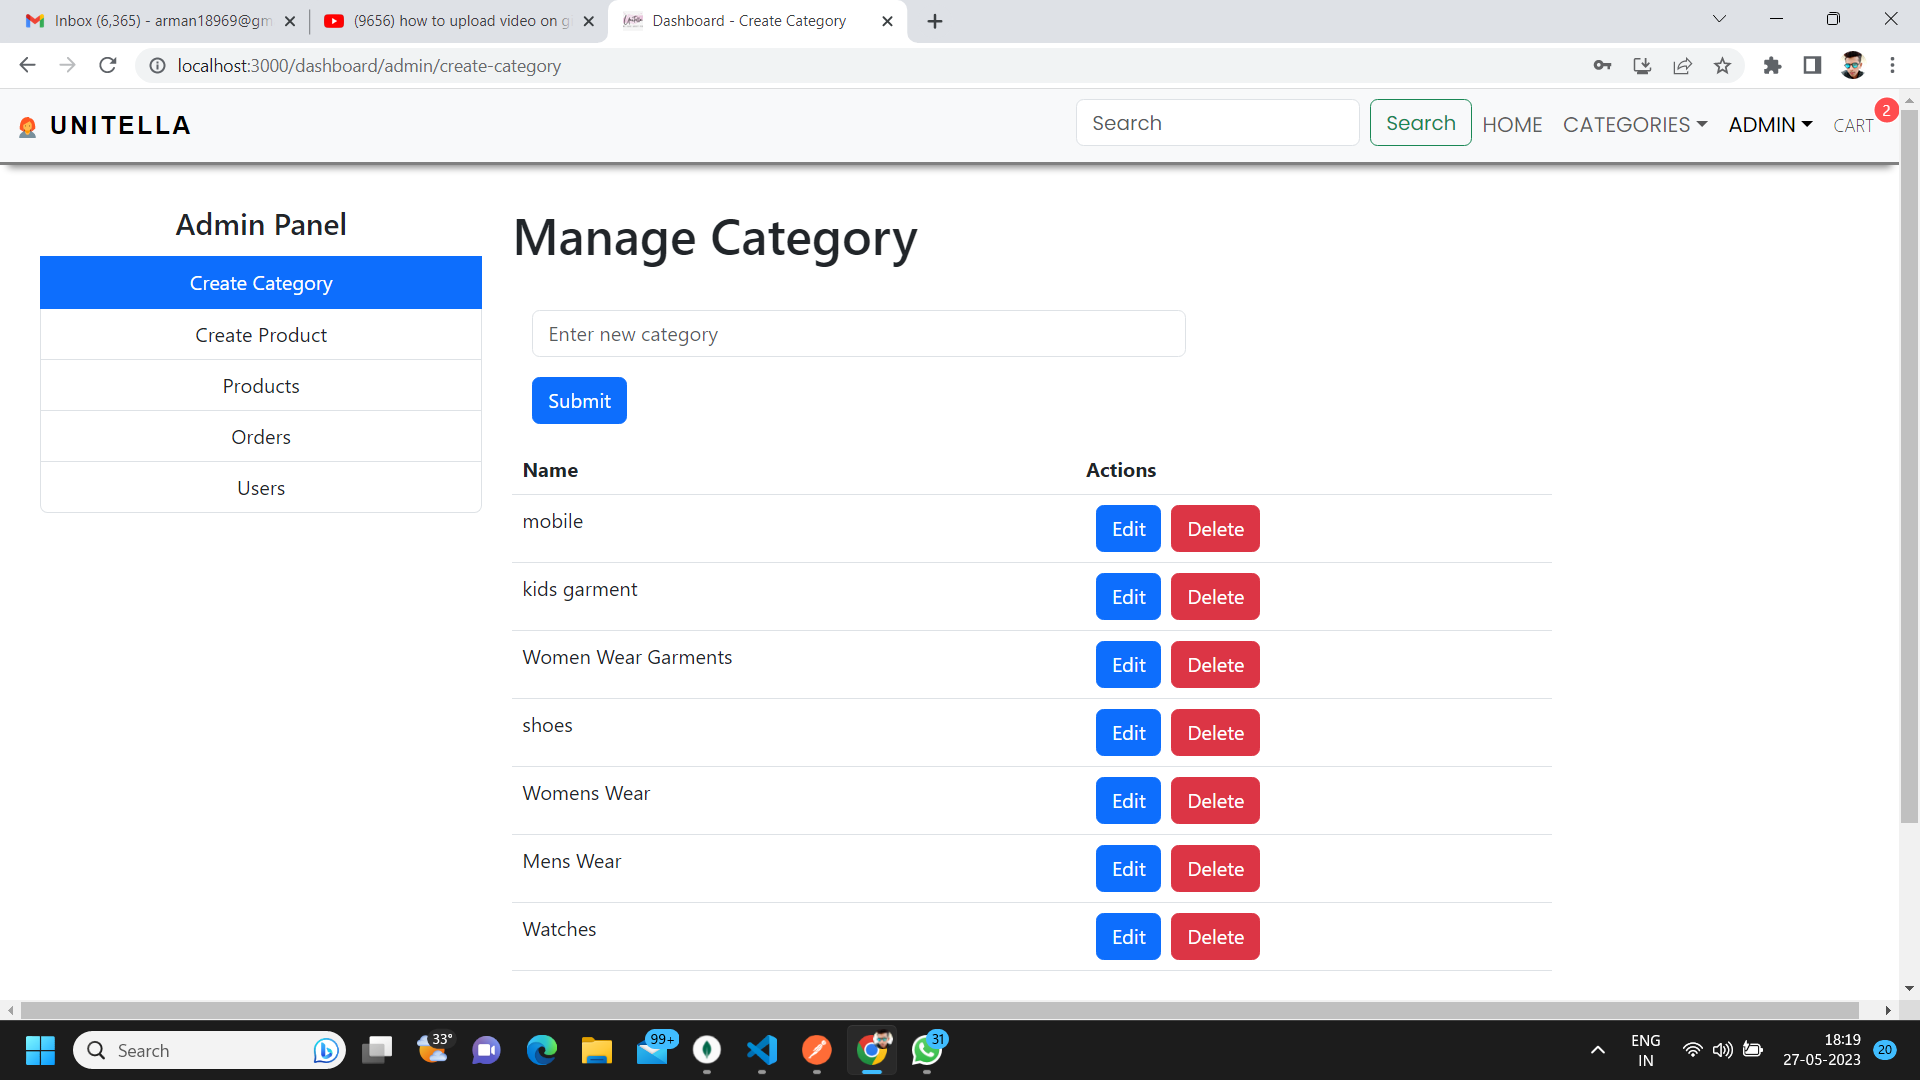Click the bookmark star in the address bar
Viewport: 1920px width, 1080px height.
click(1722, 65)
